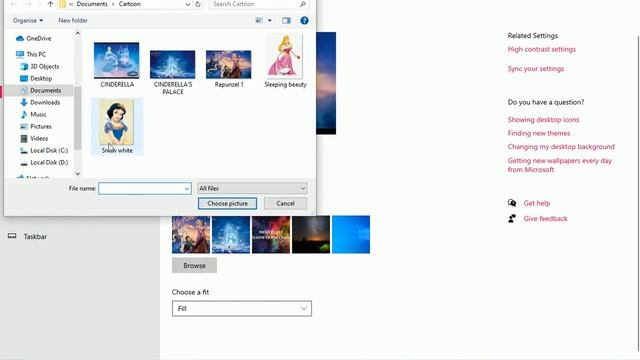The height and width of the screenshot is (360, 640).
Task: Click Give feedback link
Action: click(545, 219)
